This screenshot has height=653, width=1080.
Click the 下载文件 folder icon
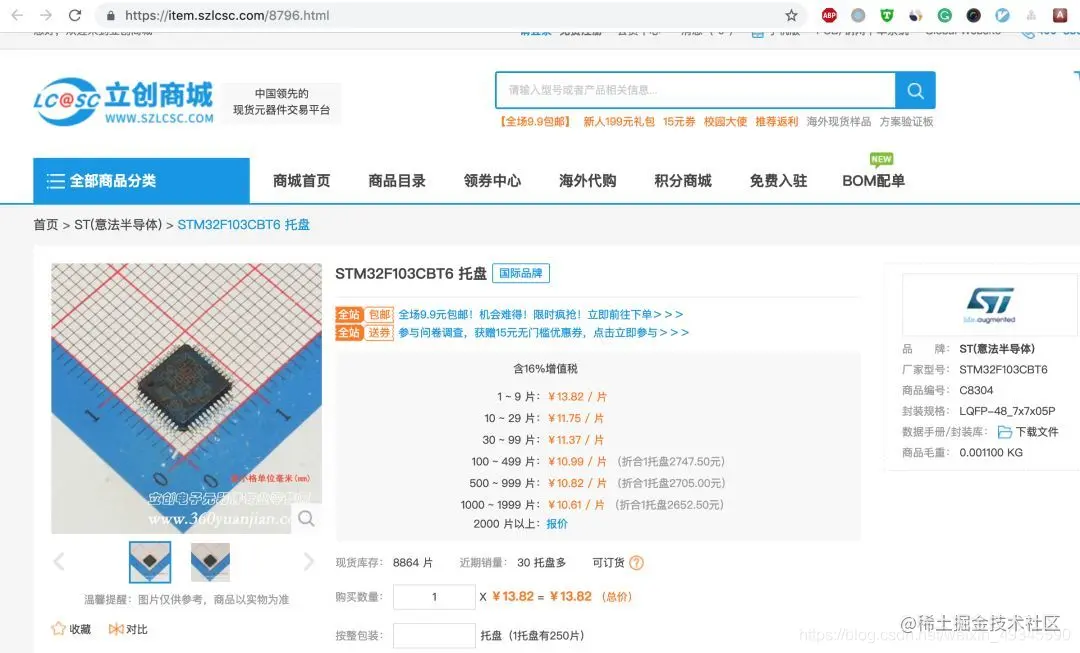click(1005, 432)
